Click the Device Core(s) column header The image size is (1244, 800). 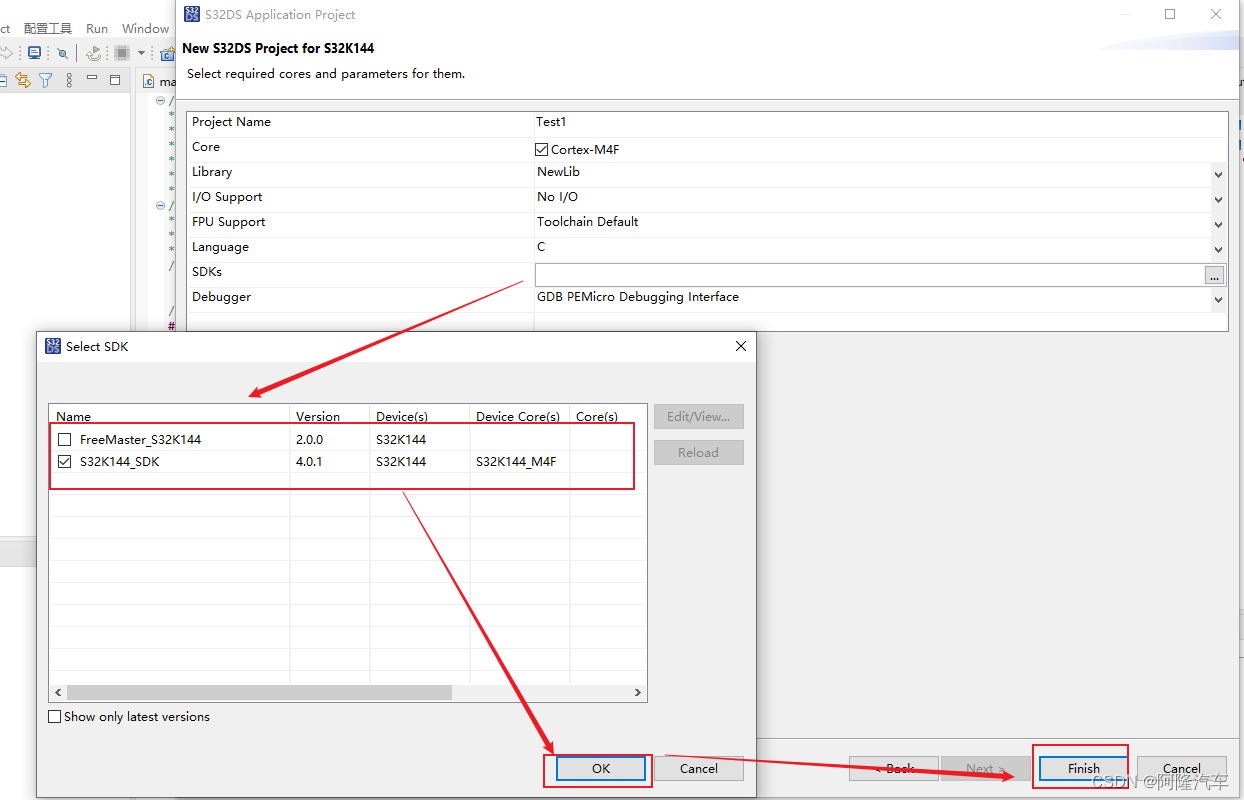520,416
